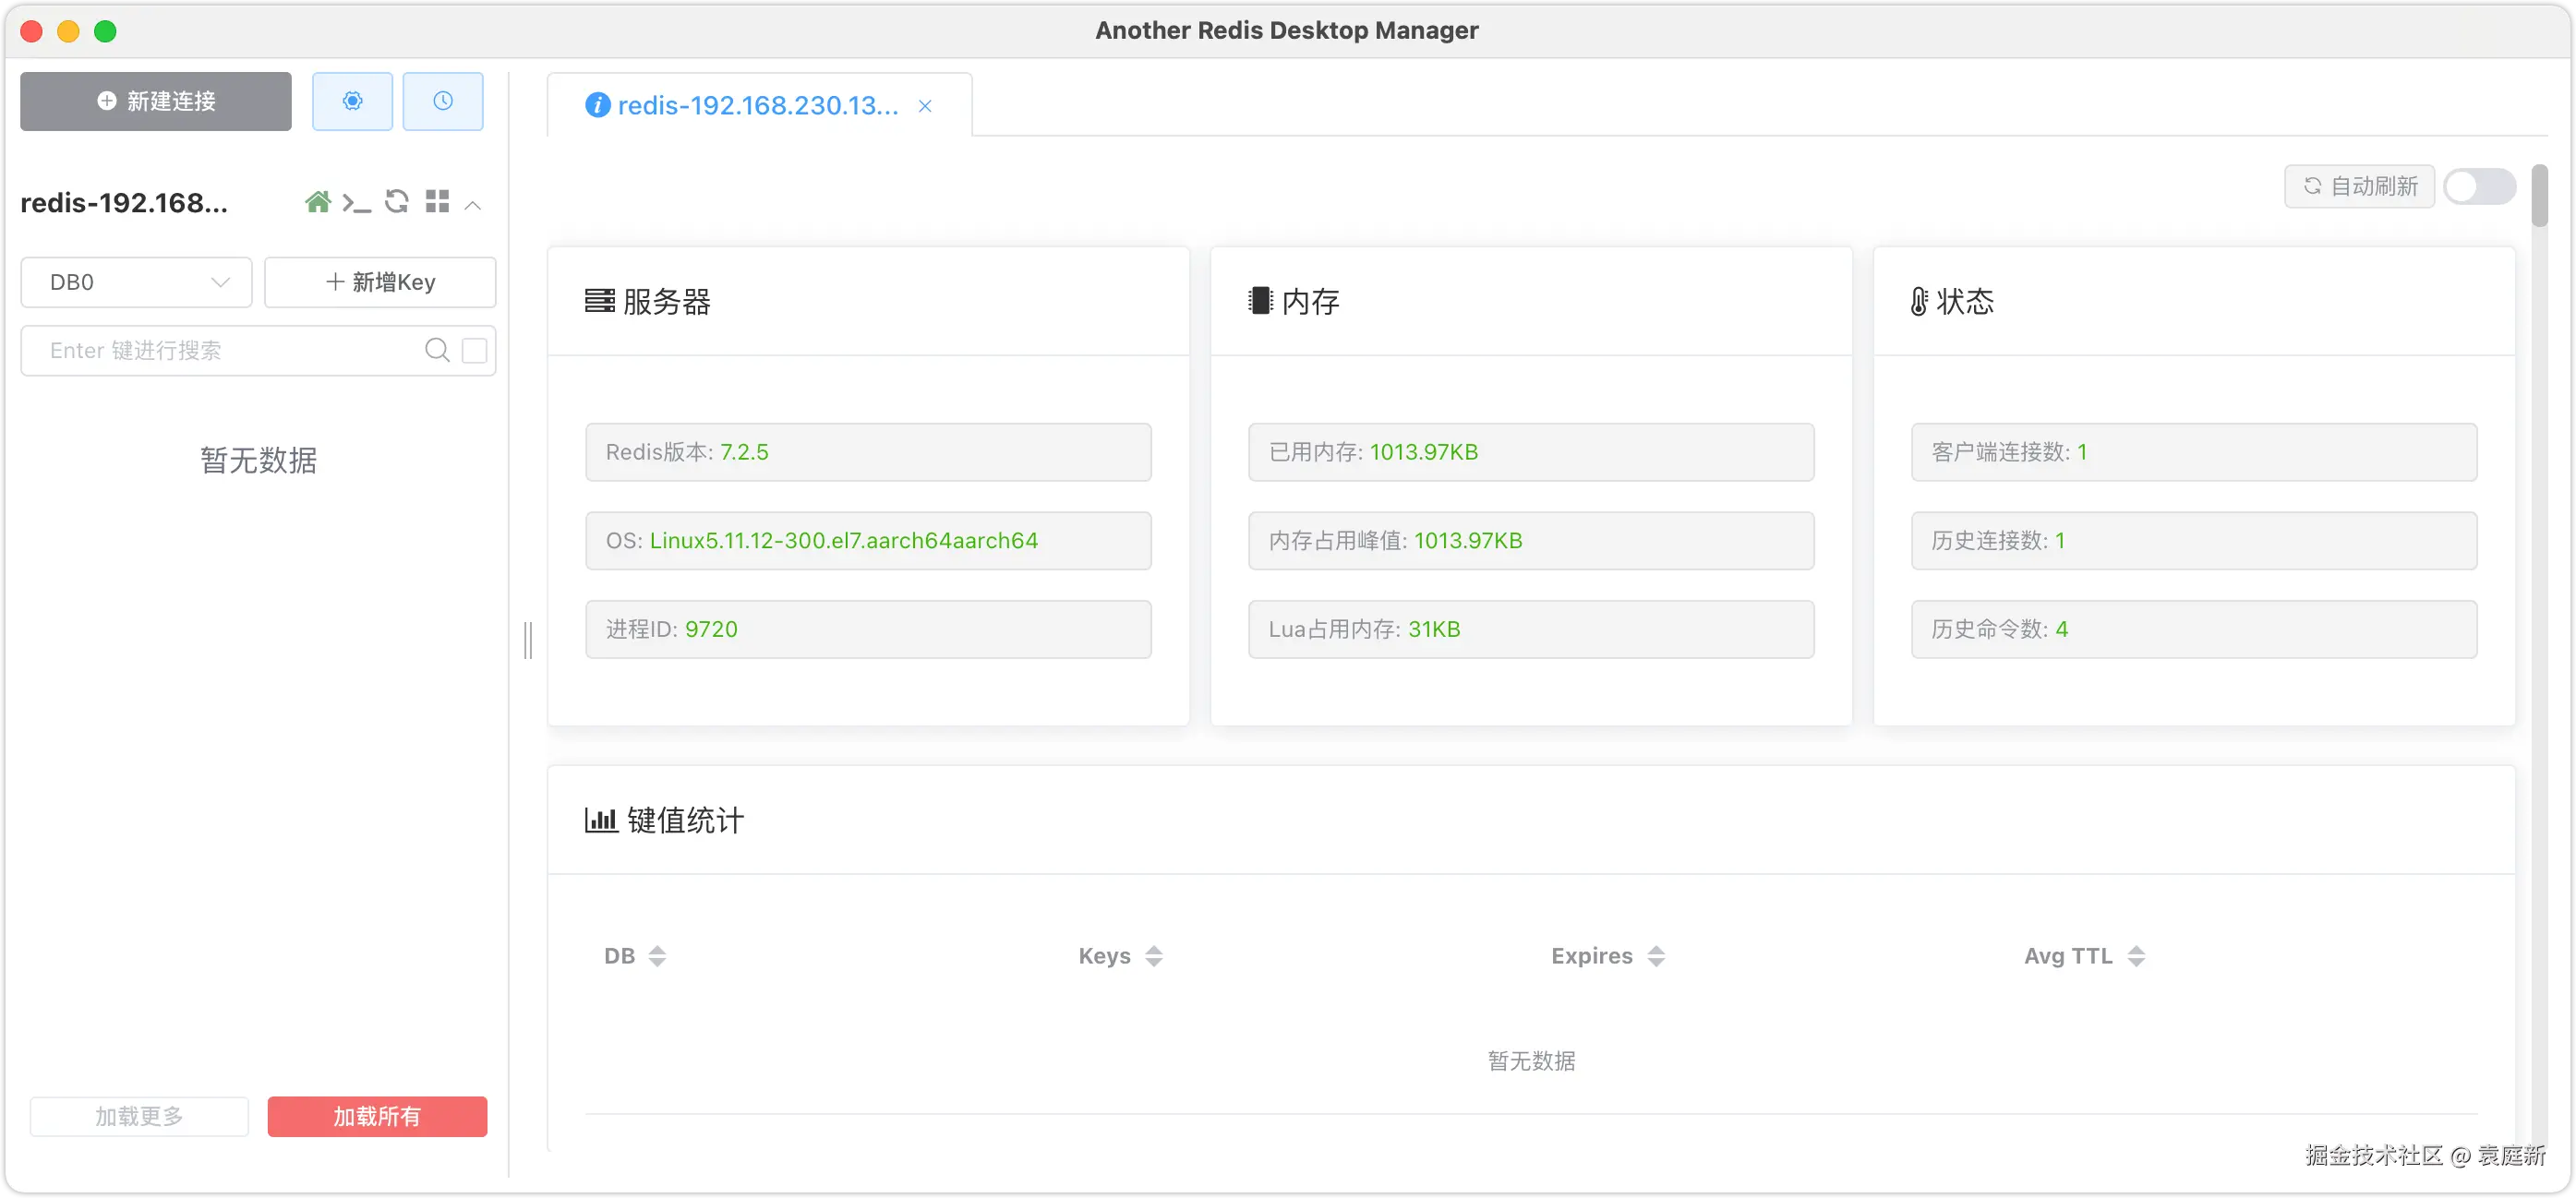Click the settings gear icon button
Screen dimensions: 2576x1198
coord(352,101)
